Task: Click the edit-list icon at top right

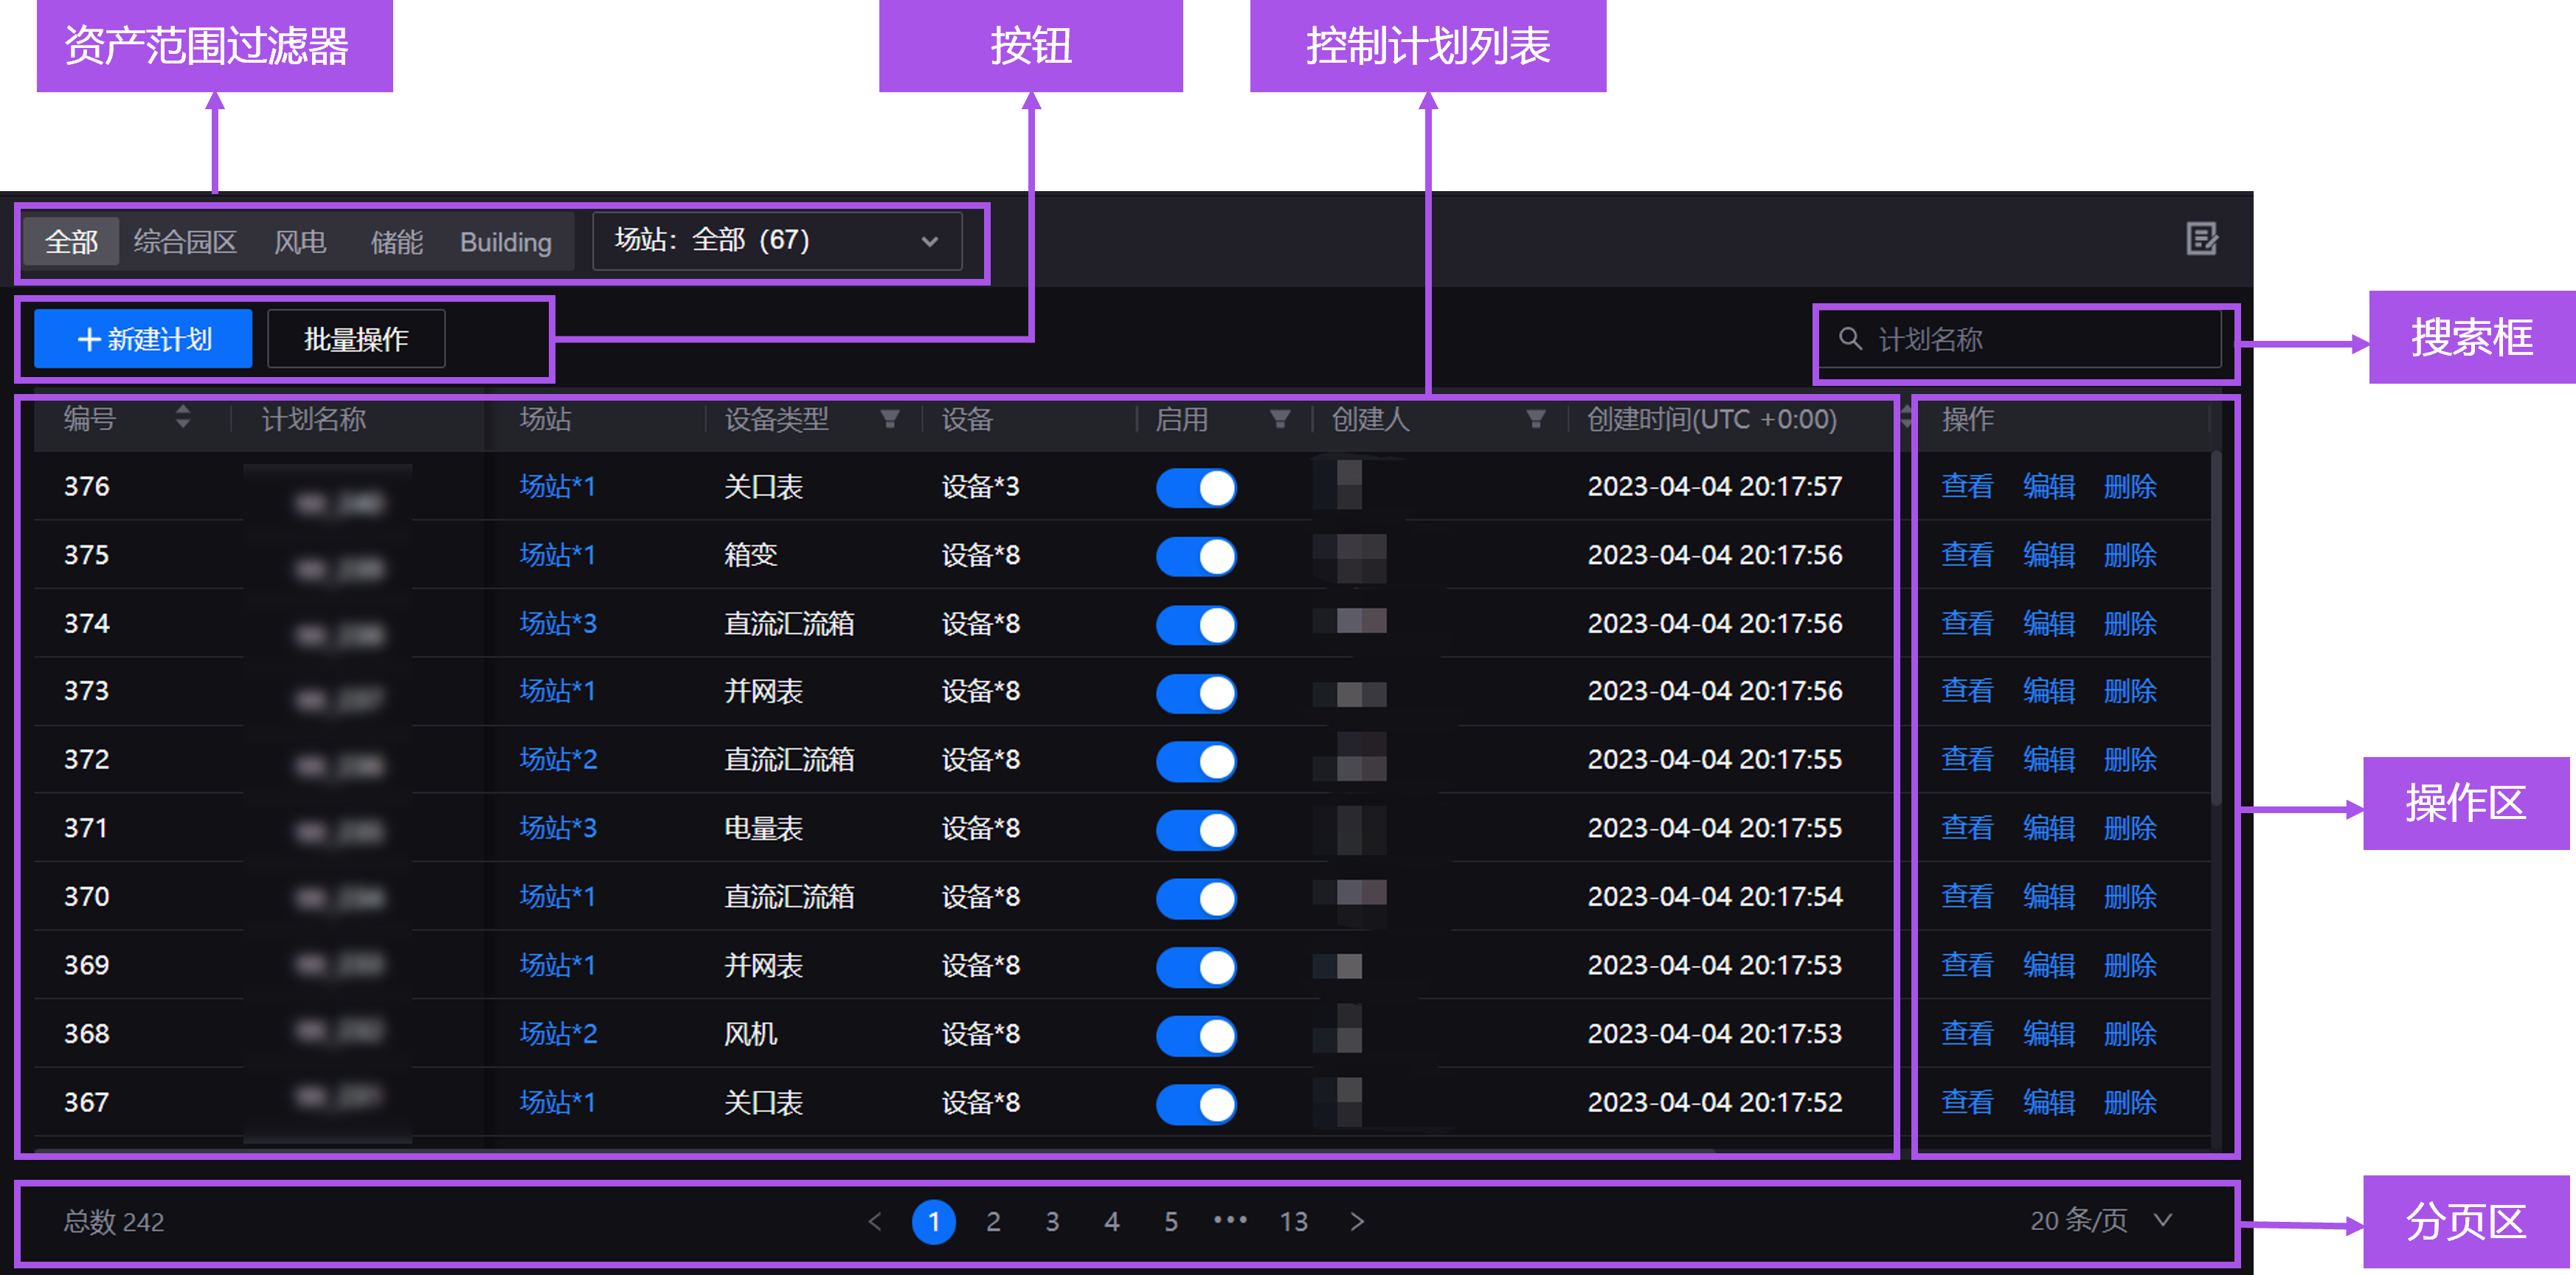Action: 2201,239
